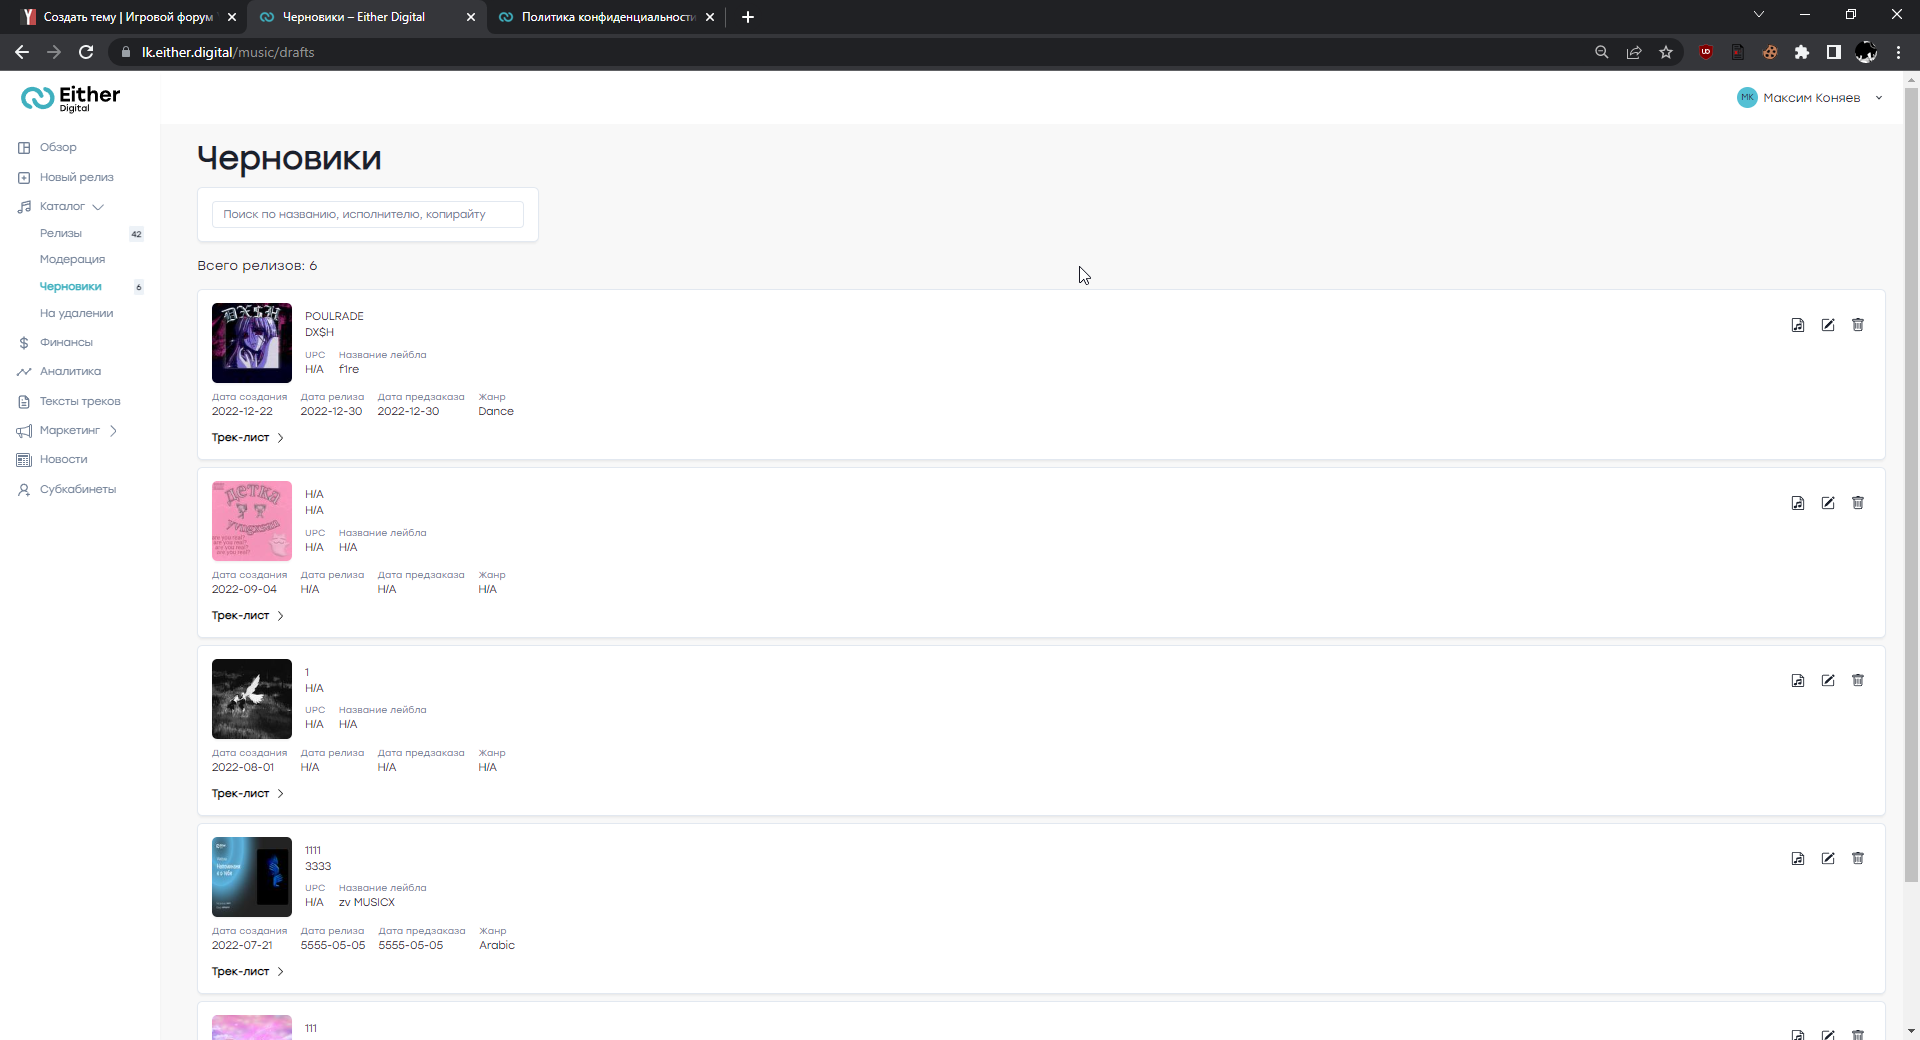The image size is (1920, 1040).
Task: Share this page icon
Action: point(1634,52)
